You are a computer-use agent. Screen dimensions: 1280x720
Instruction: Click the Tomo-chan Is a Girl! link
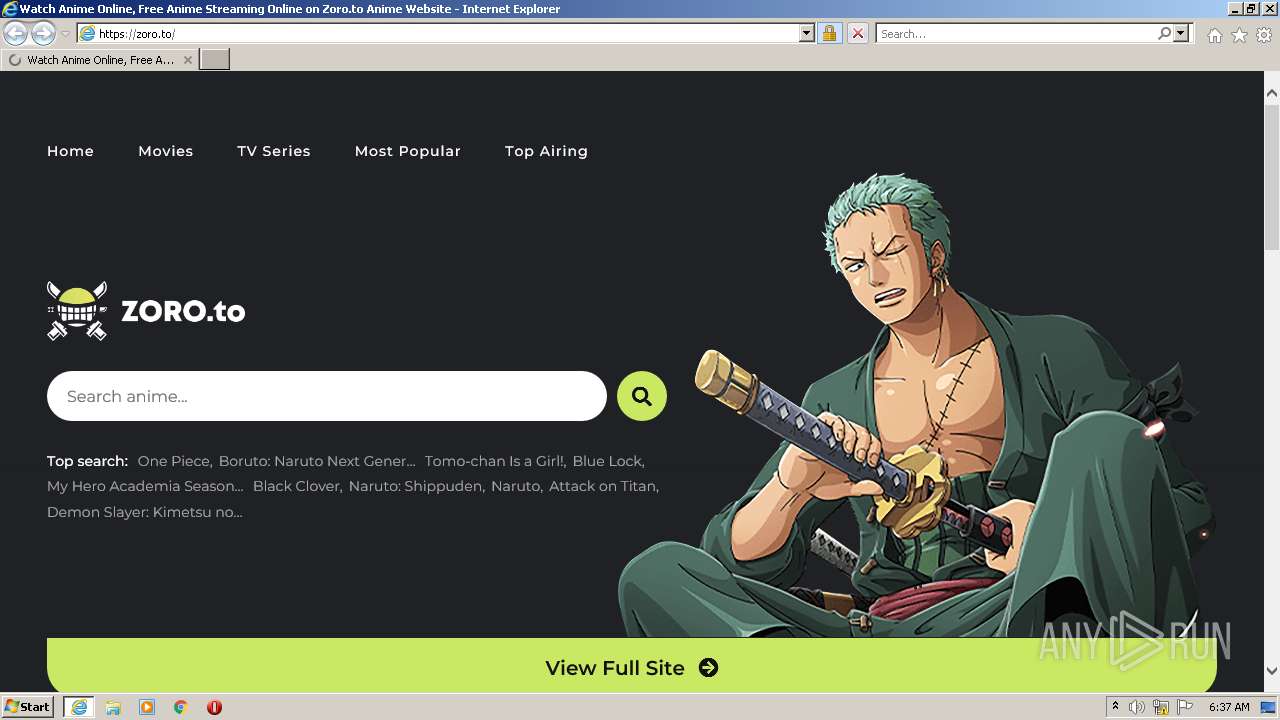pos(495,461)
